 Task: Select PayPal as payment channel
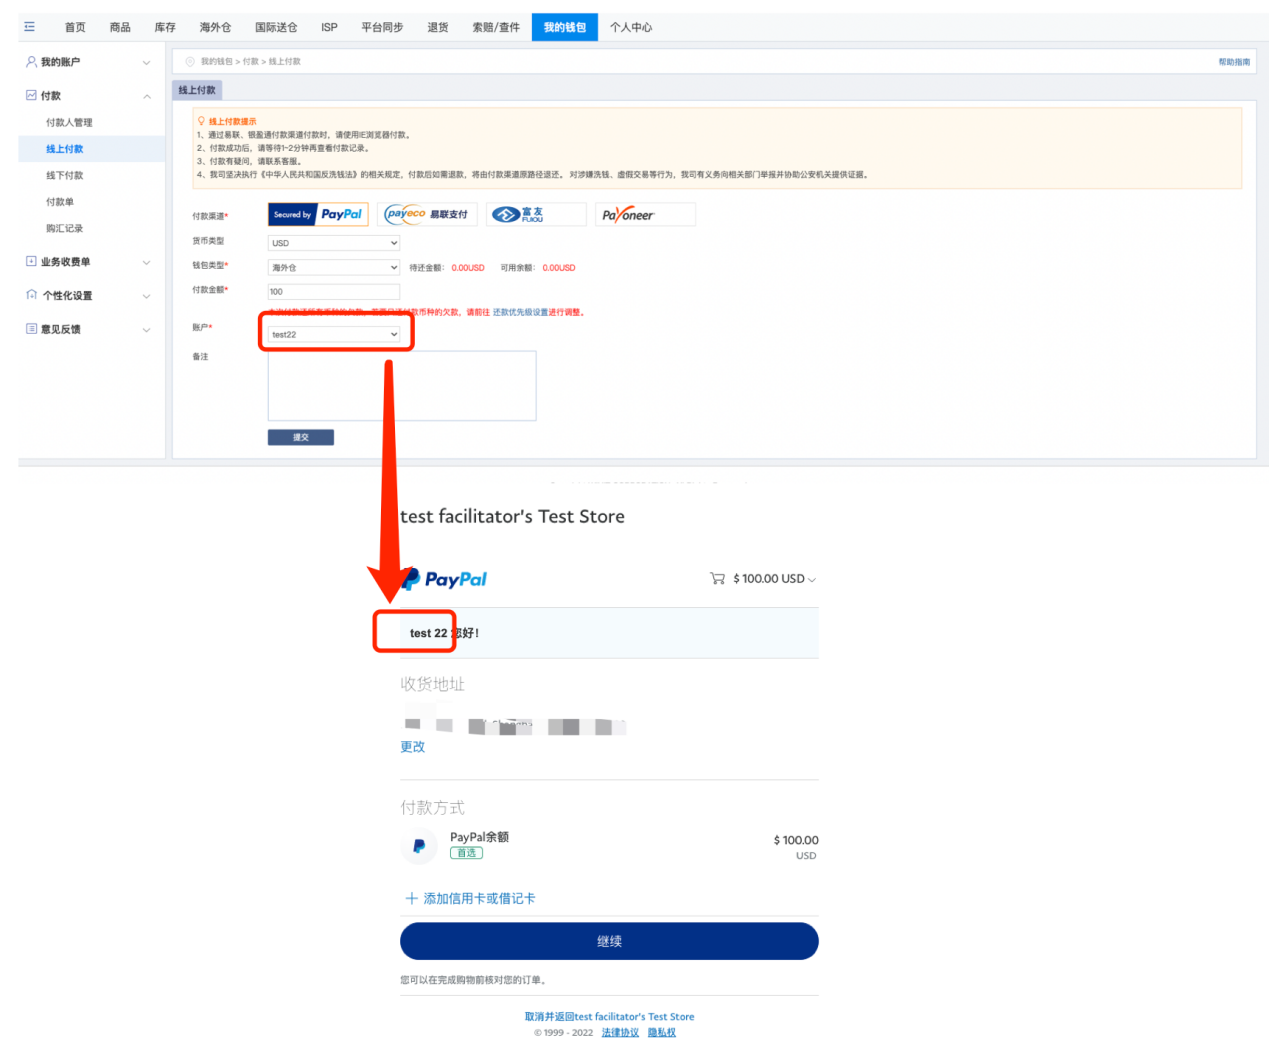coord(318,215)
